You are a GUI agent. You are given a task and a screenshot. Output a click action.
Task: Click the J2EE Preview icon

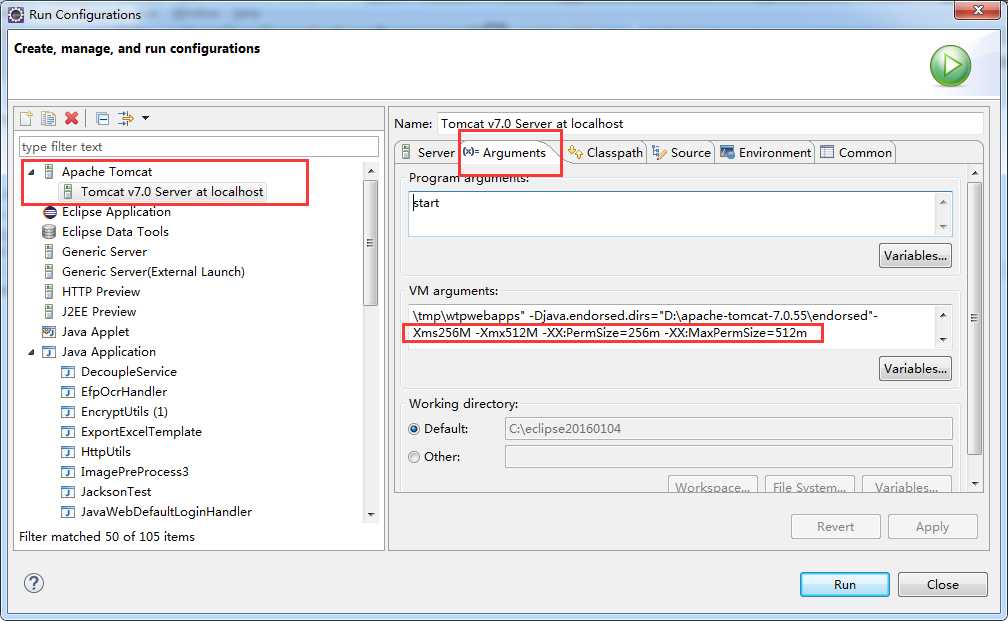tap(49, 311)
